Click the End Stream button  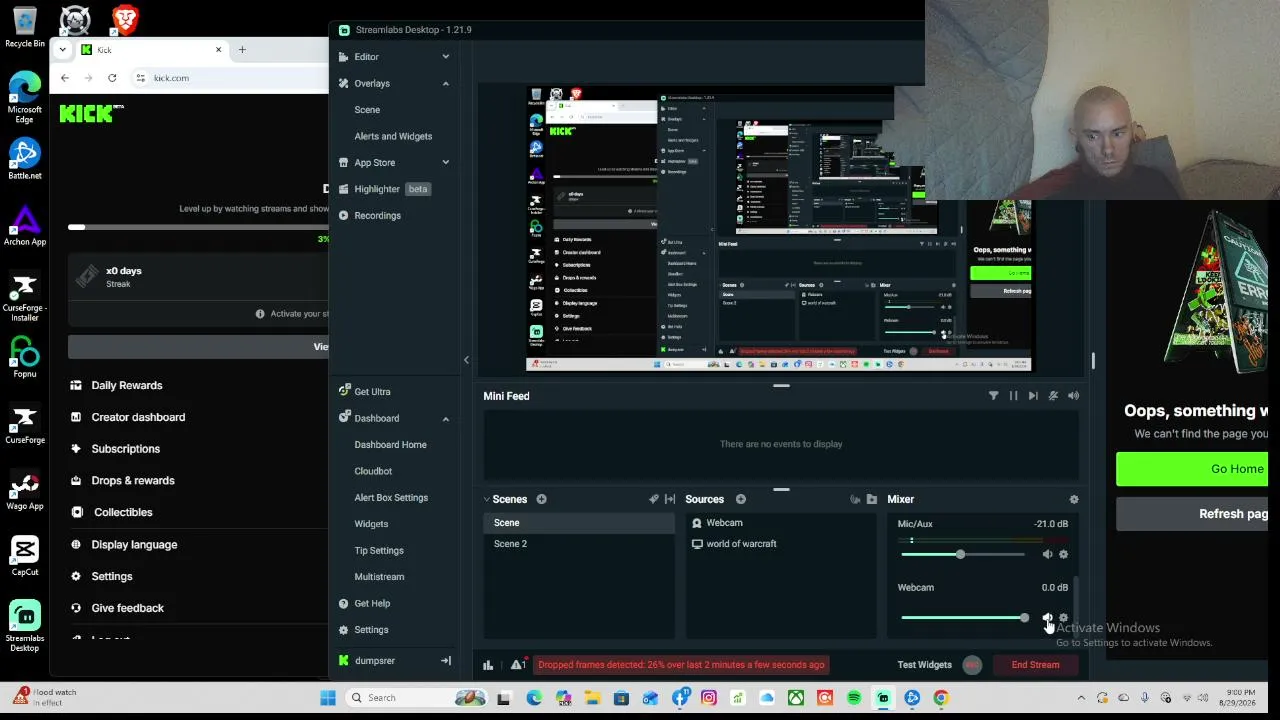point(1035,665)
